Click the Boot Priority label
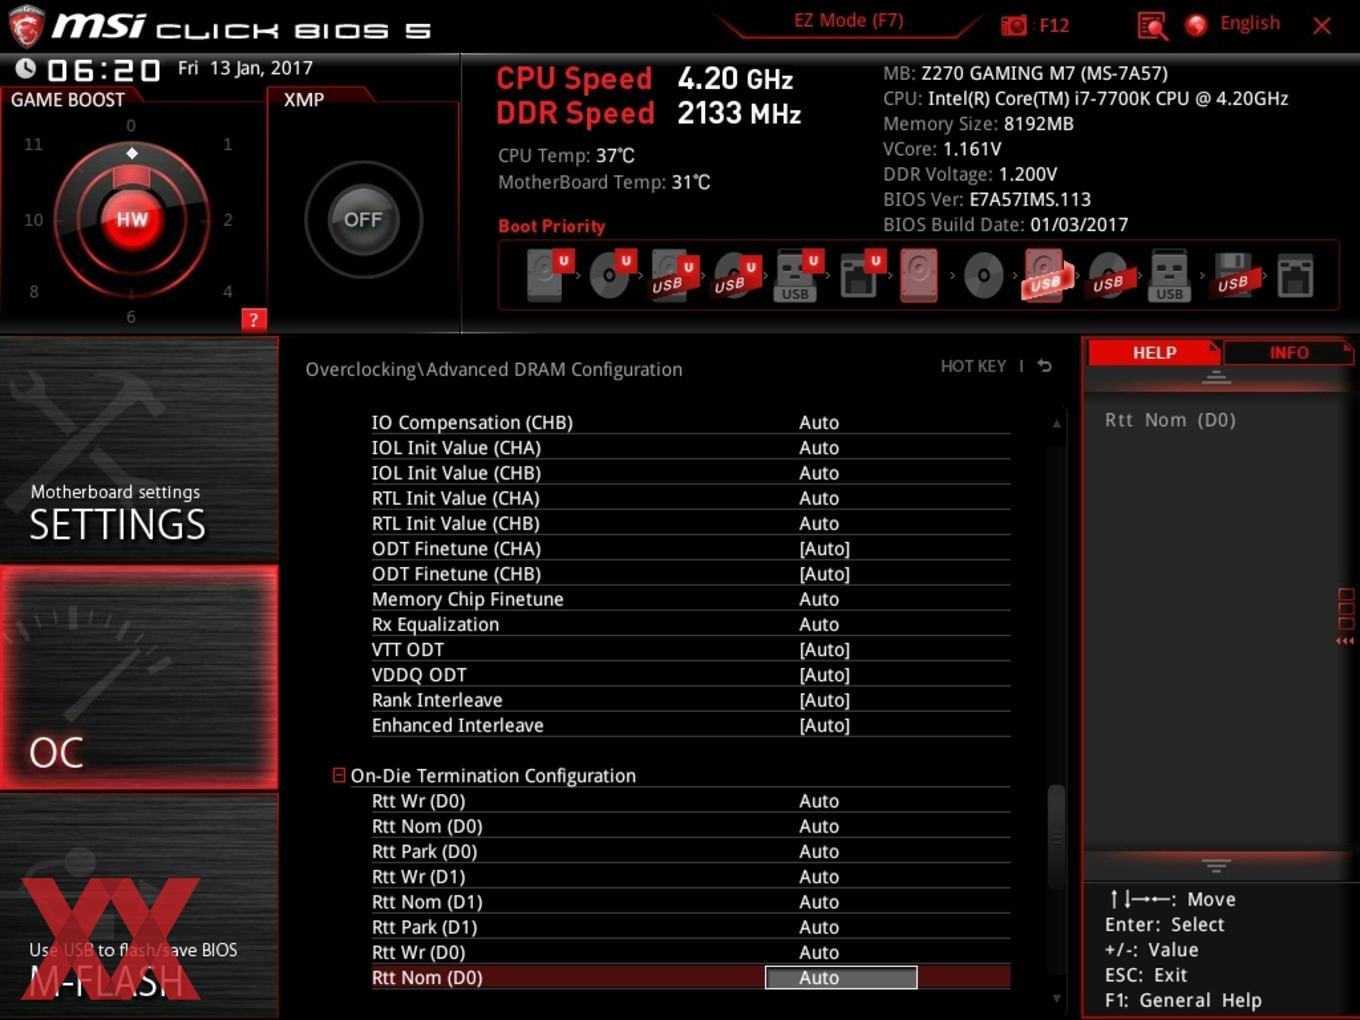Screen dimensions: 1360x1020 (552, 226)
